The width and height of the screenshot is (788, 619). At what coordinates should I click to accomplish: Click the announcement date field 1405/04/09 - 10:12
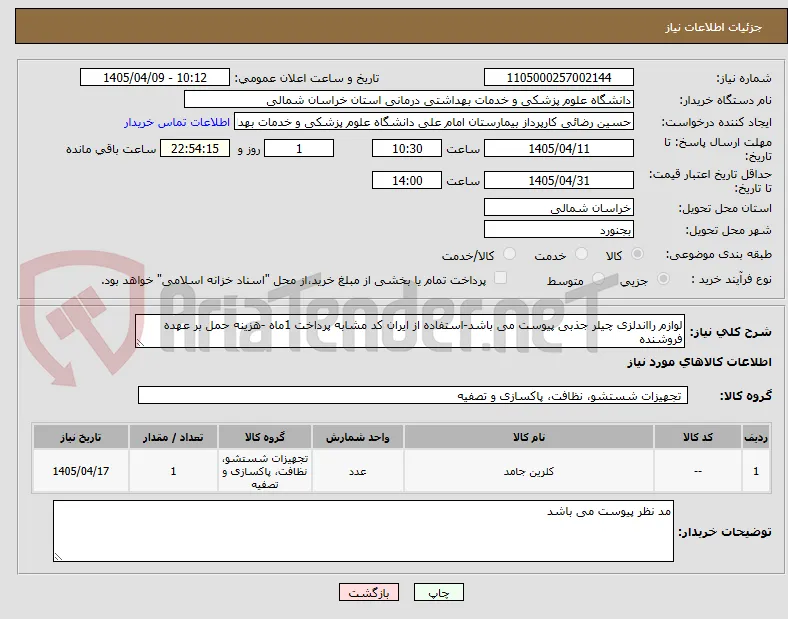(155, 77)
